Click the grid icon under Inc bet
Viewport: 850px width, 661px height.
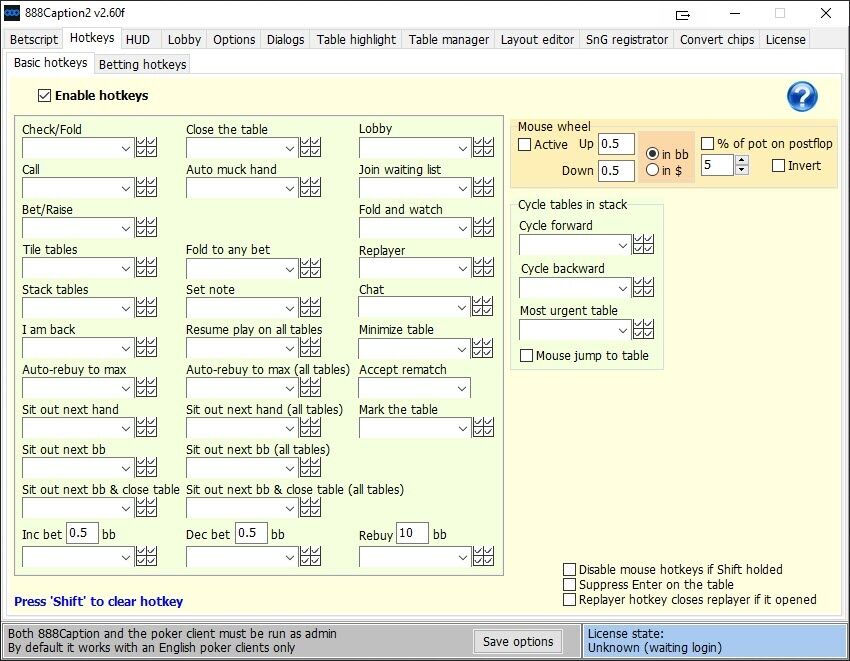(146, 556)
